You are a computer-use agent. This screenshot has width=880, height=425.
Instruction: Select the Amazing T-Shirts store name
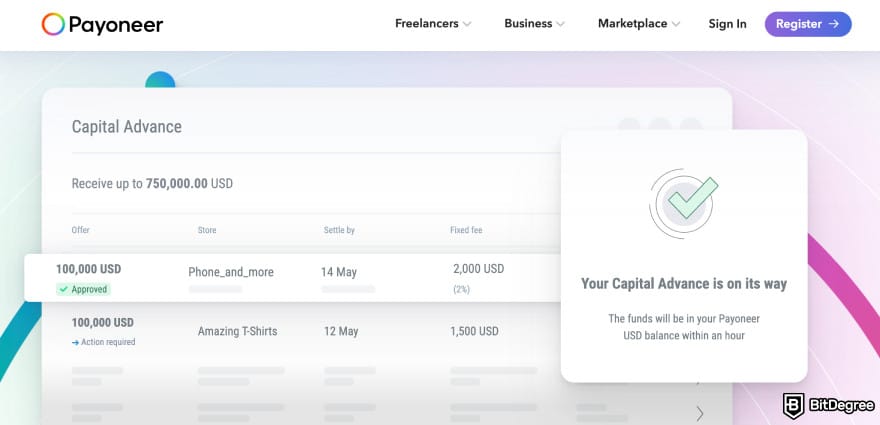tap(237, 331)
